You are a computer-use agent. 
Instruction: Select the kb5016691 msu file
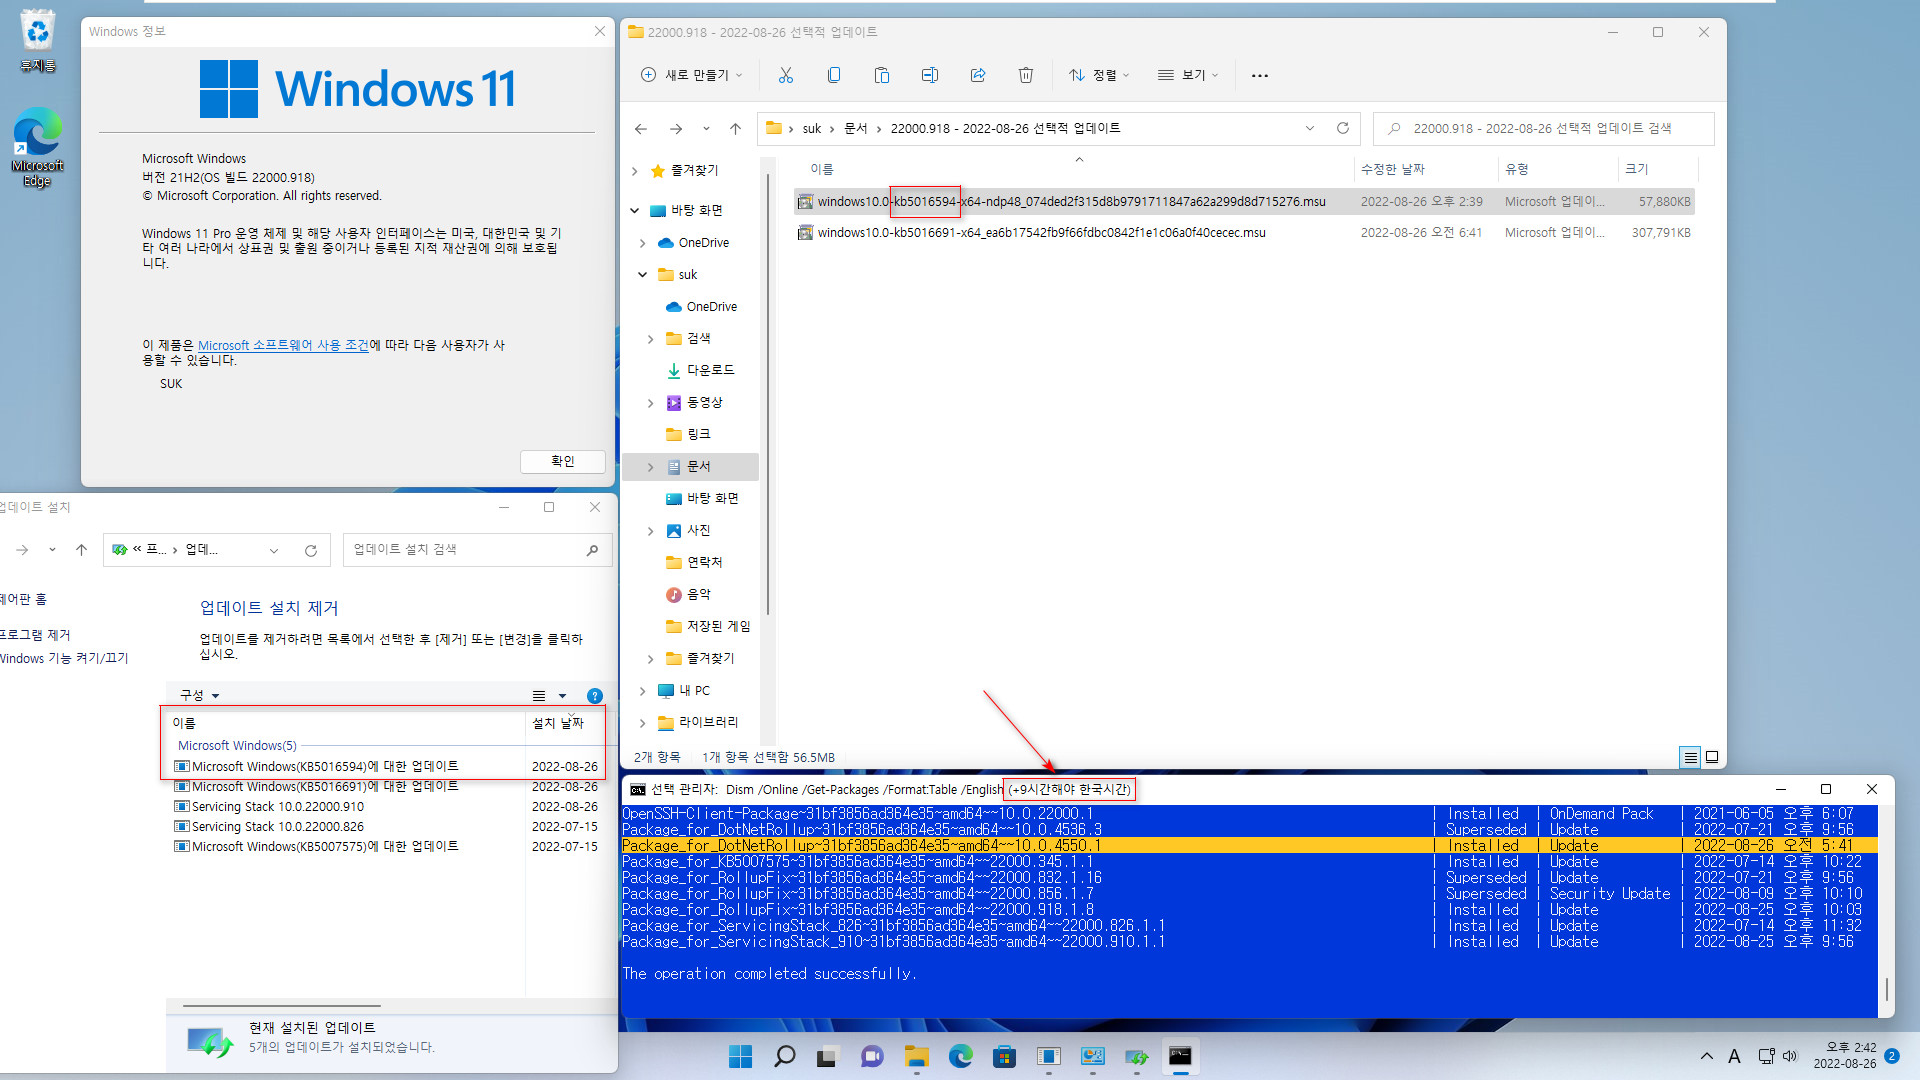pos(1244,233)
